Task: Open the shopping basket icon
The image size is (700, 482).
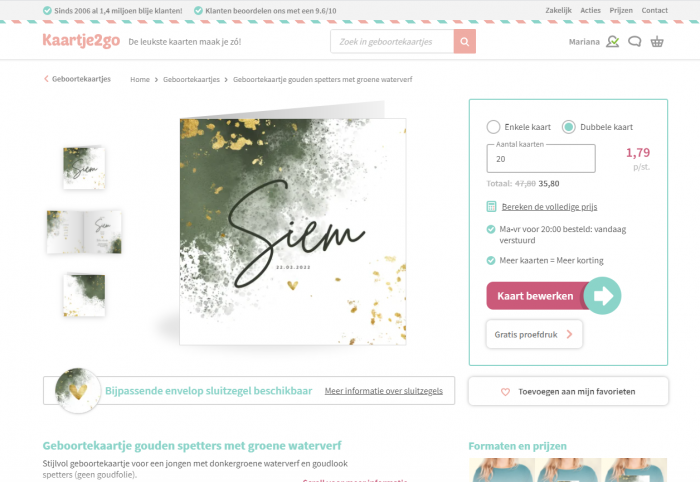Action: tap(657, 42)
